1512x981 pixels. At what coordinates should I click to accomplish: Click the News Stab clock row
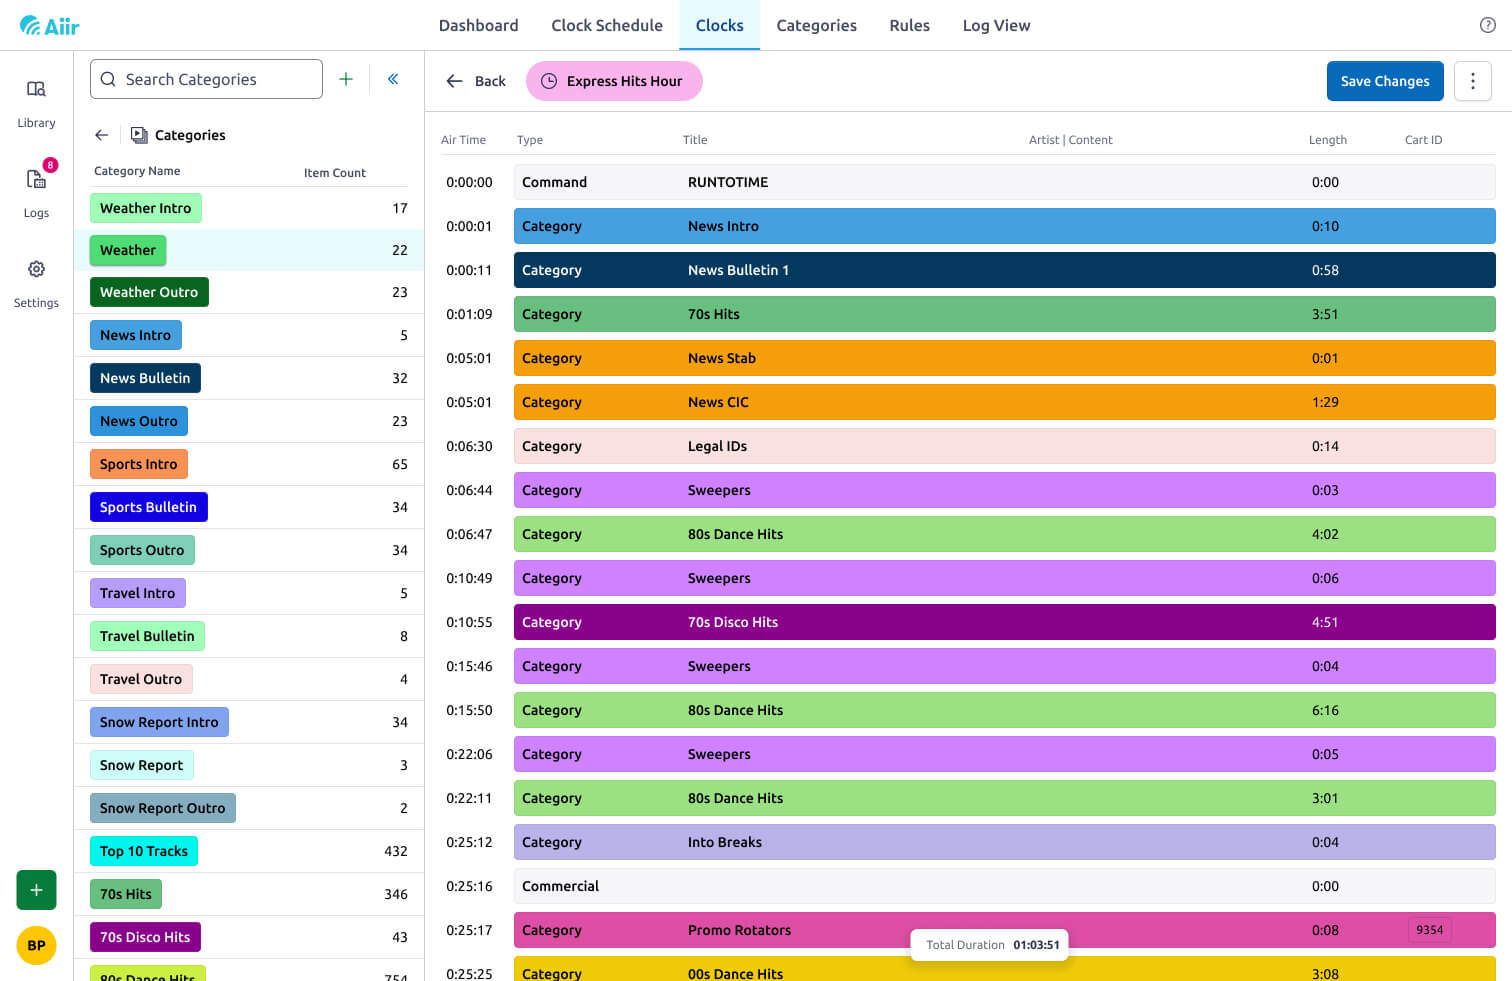[1005, 358]
